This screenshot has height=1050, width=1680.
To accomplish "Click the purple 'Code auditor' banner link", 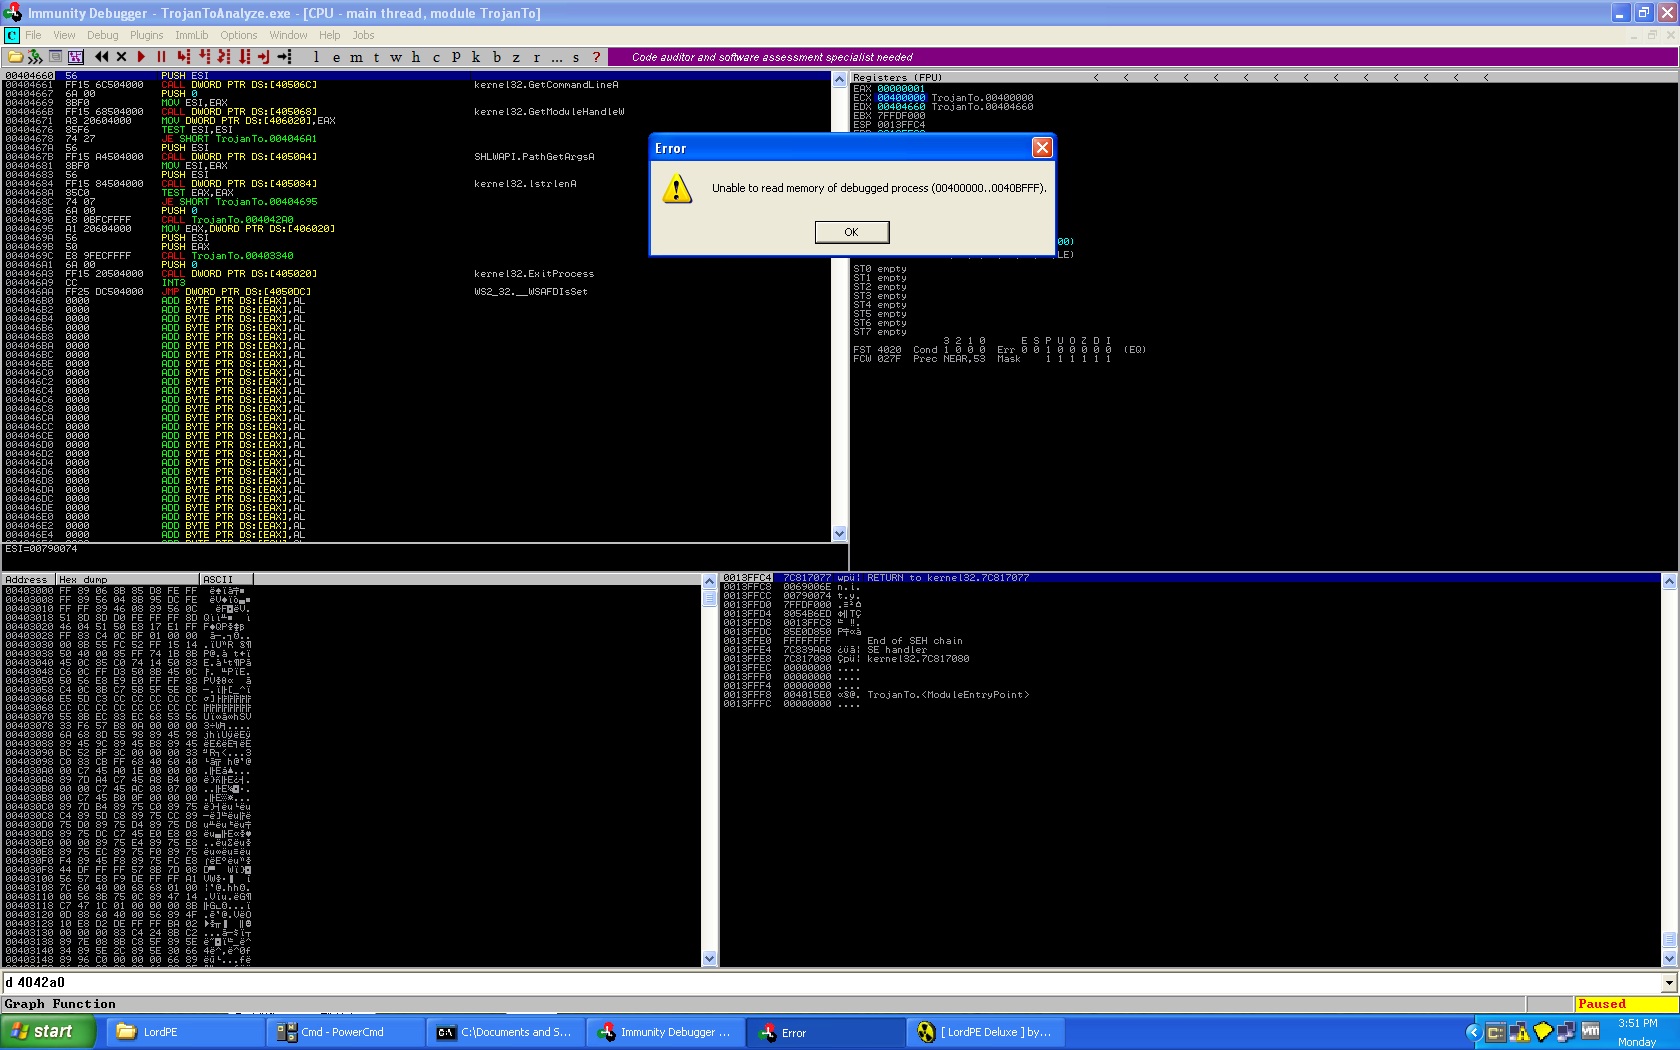I will [x=772, y=57].
